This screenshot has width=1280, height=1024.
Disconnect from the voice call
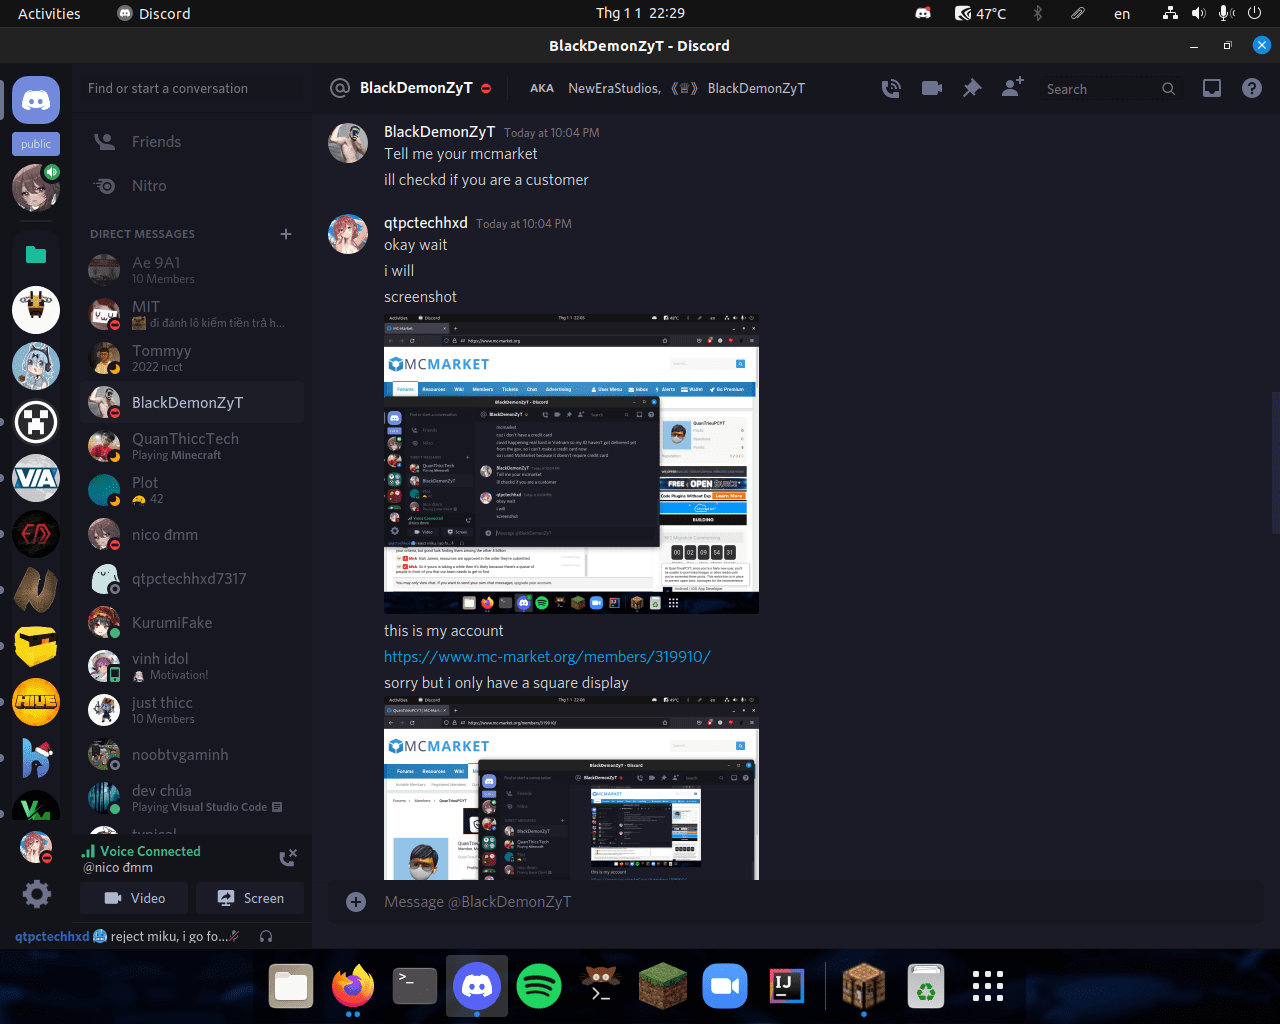tap(288, 857)
